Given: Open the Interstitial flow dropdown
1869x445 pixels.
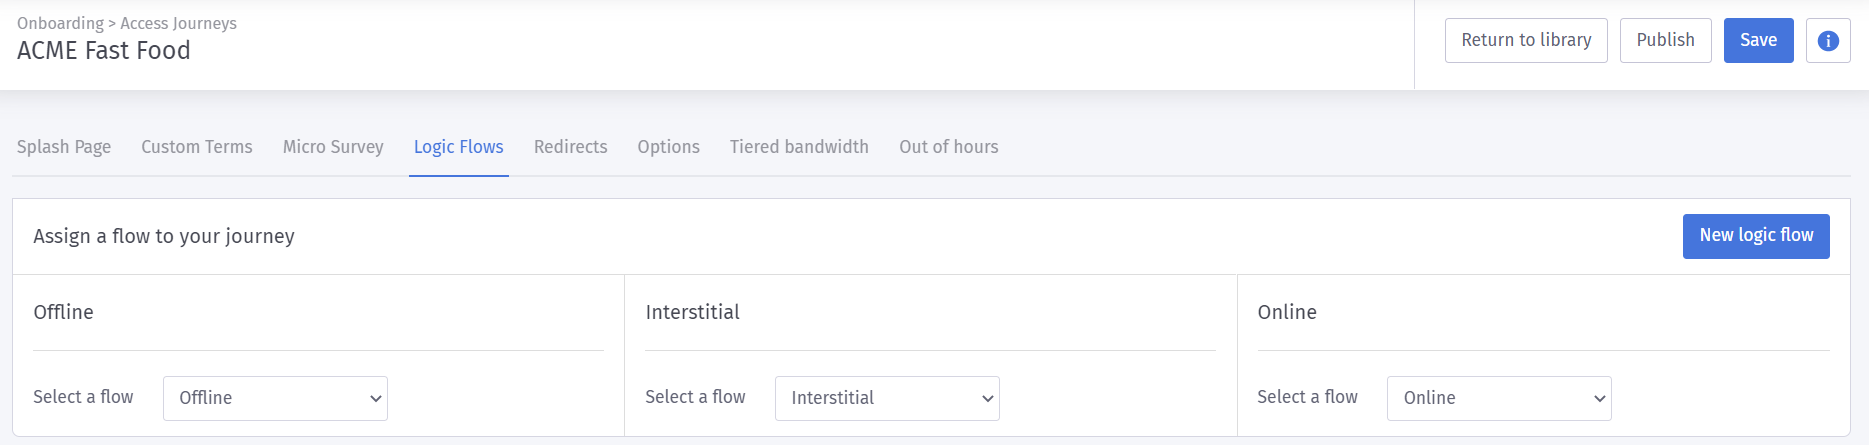Looking at the screenshot, I should tap(887, 398).
